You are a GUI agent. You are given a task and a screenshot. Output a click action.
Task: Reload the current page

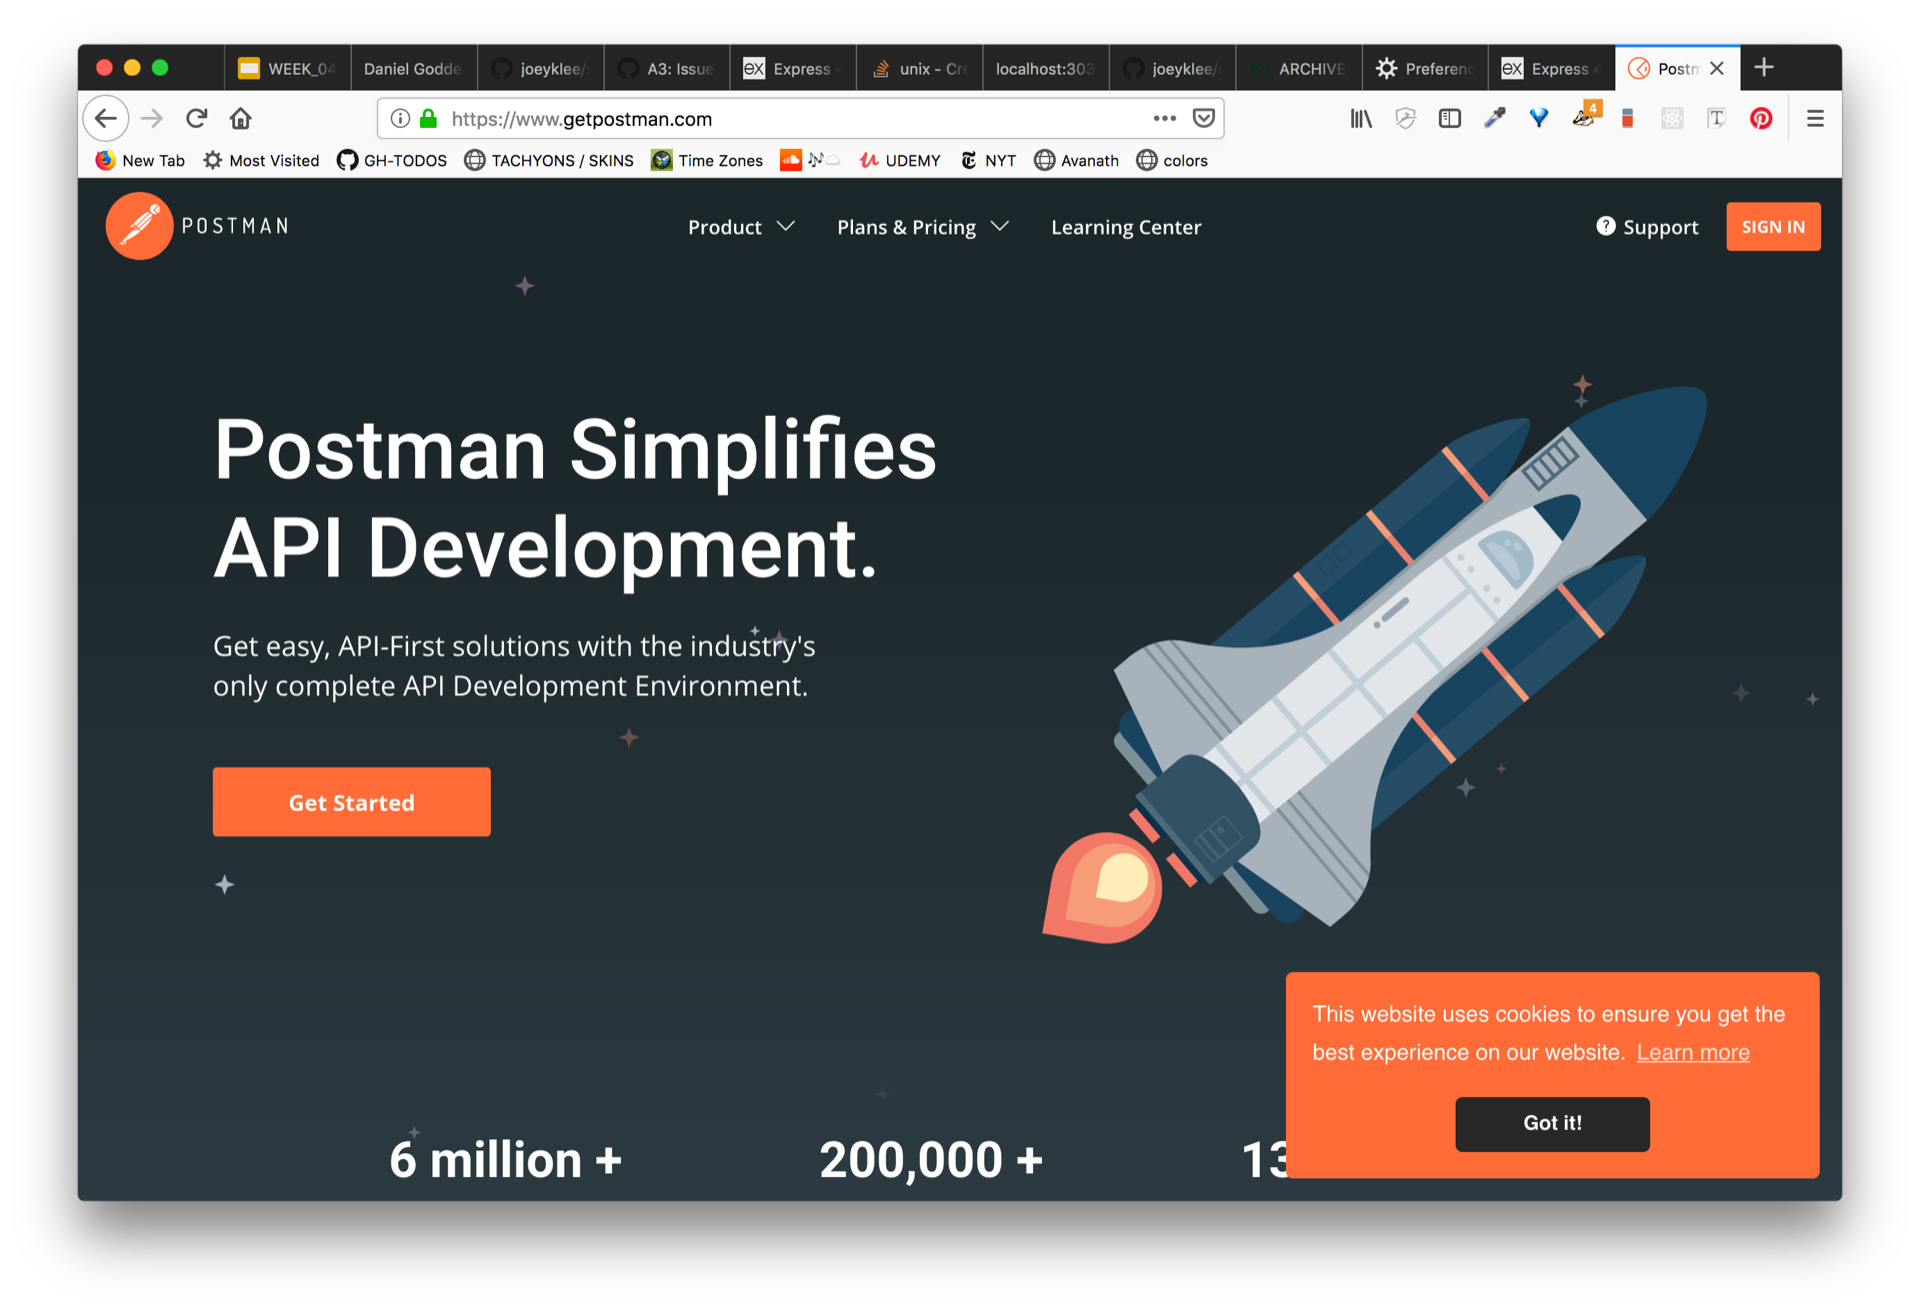tap(197, 119)
